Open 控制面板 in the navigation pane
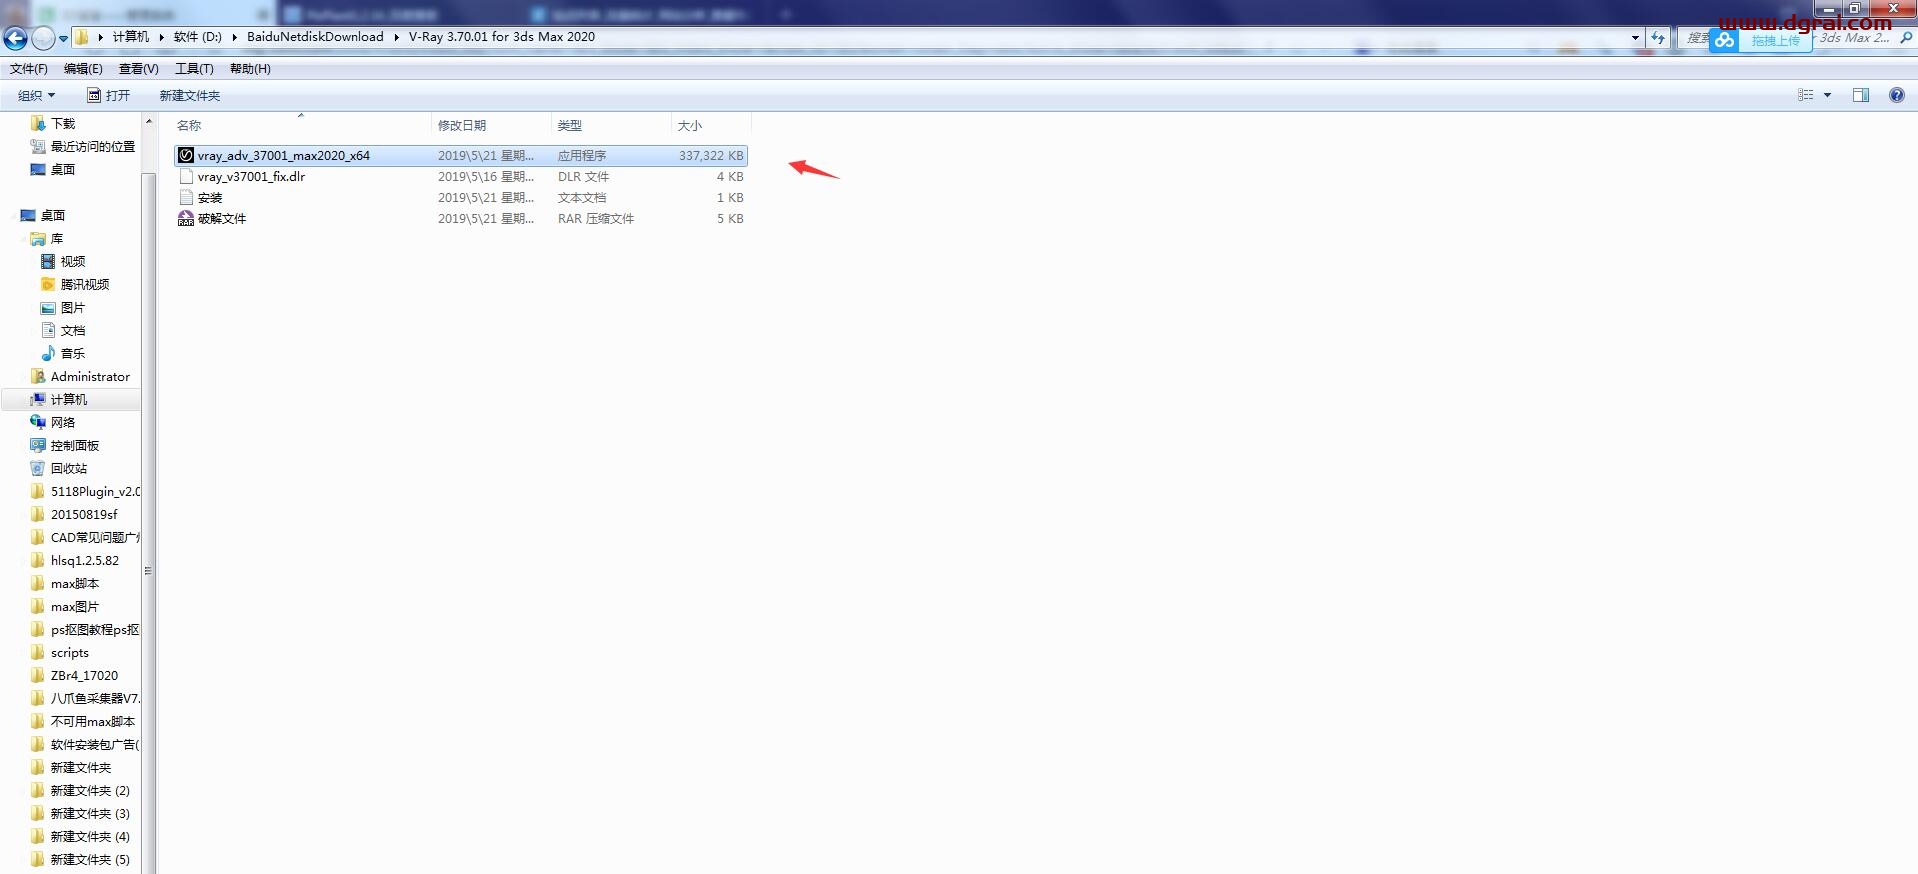The width and height of the screenshot is (1918, 874). 74,445
